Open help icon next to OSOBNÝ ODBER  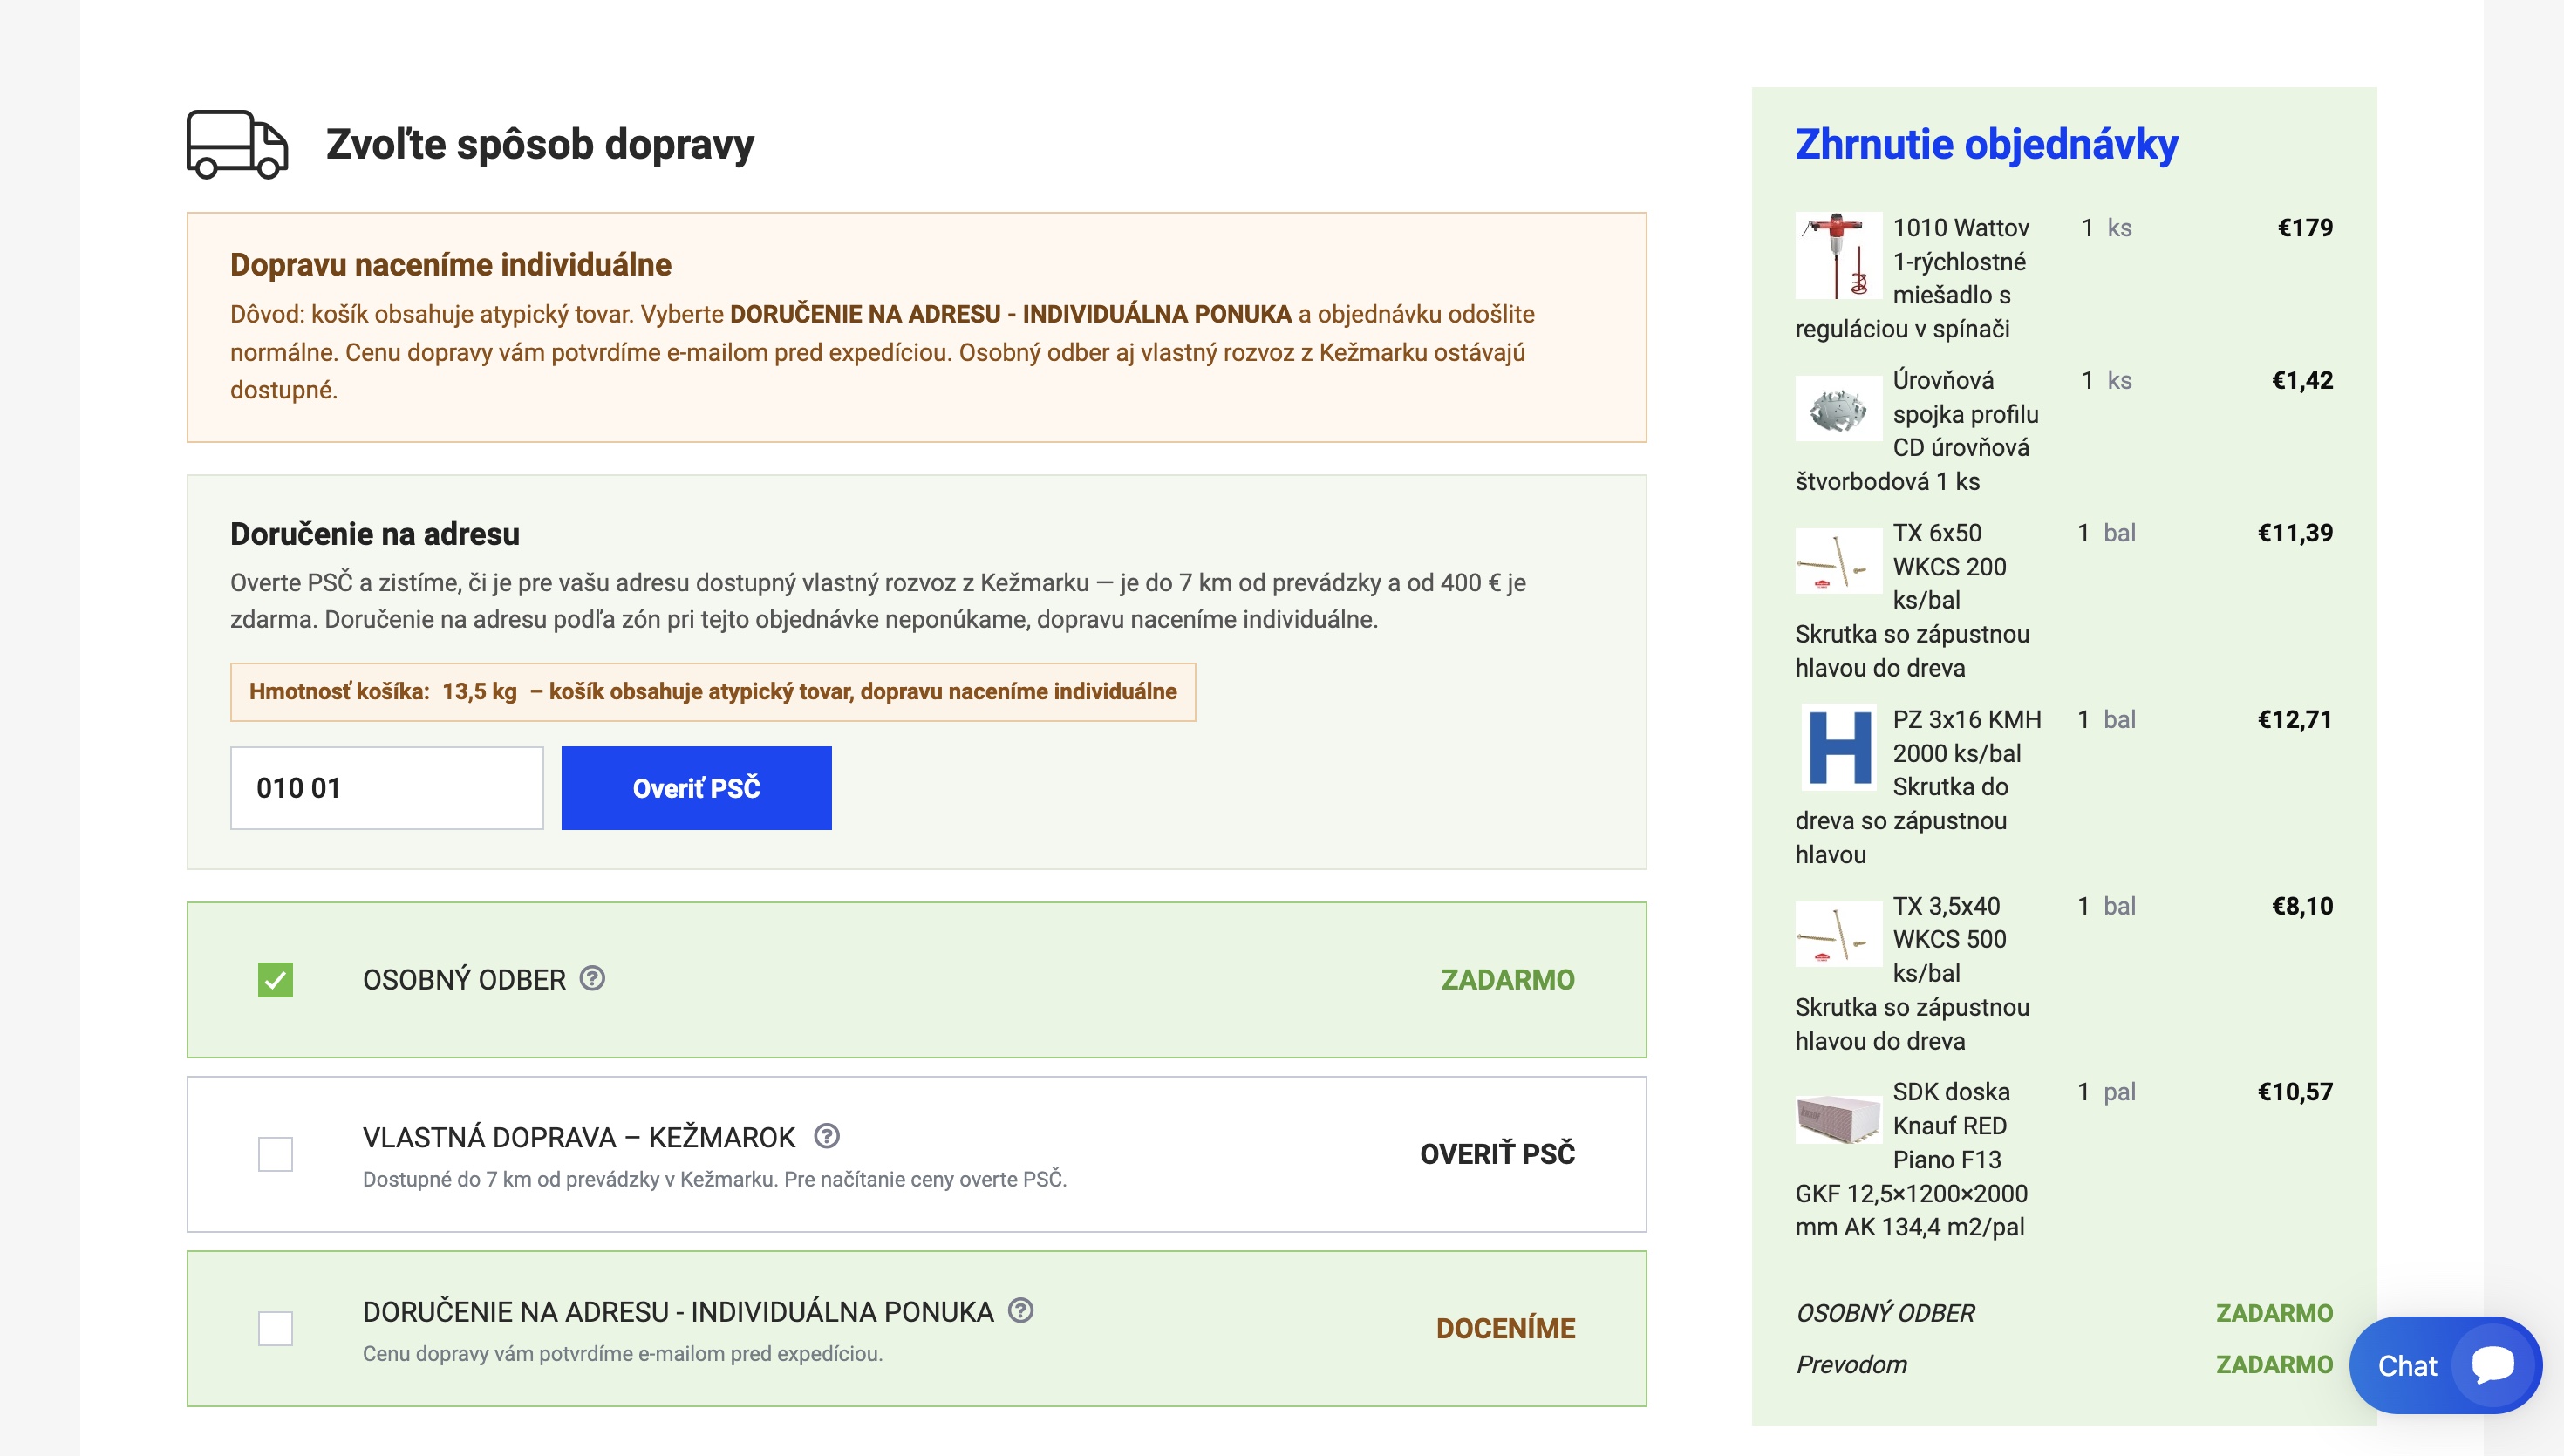pyautogui.click(x=592, y=978)
